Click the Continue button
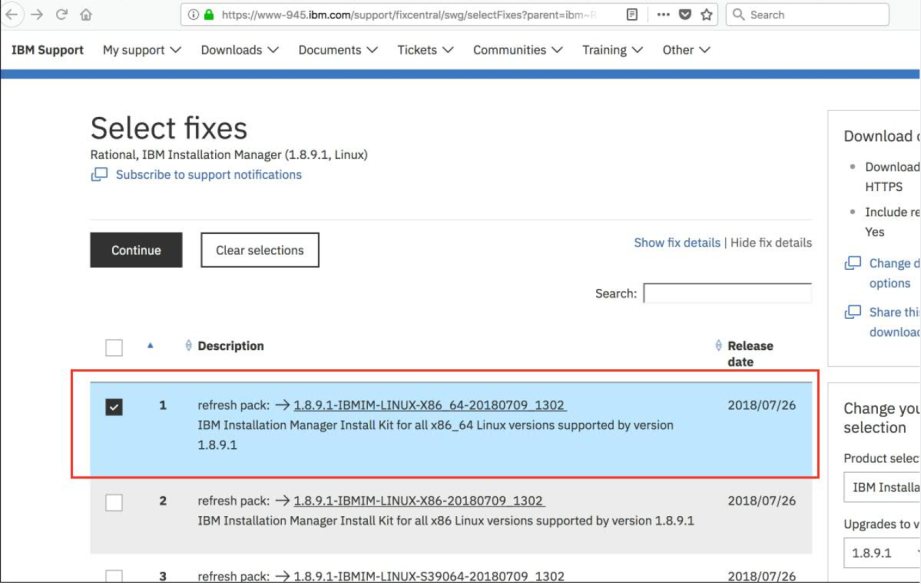 (x=135, y=250)
